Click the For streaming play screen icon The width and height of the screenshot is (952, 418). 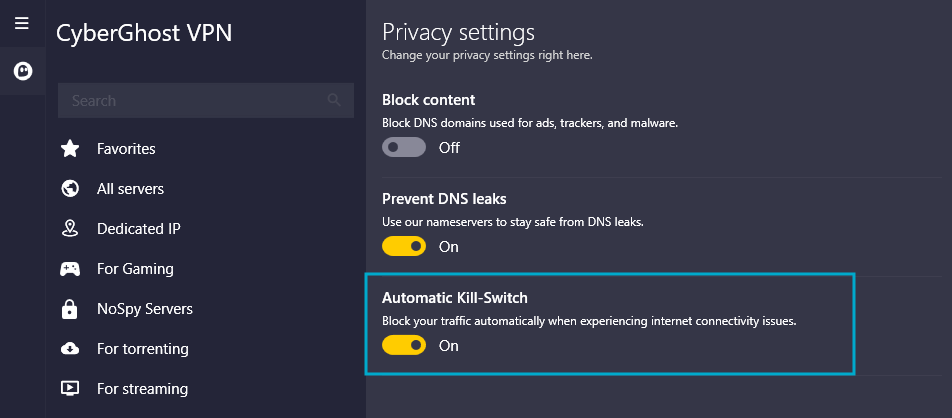tap(70, 388)
